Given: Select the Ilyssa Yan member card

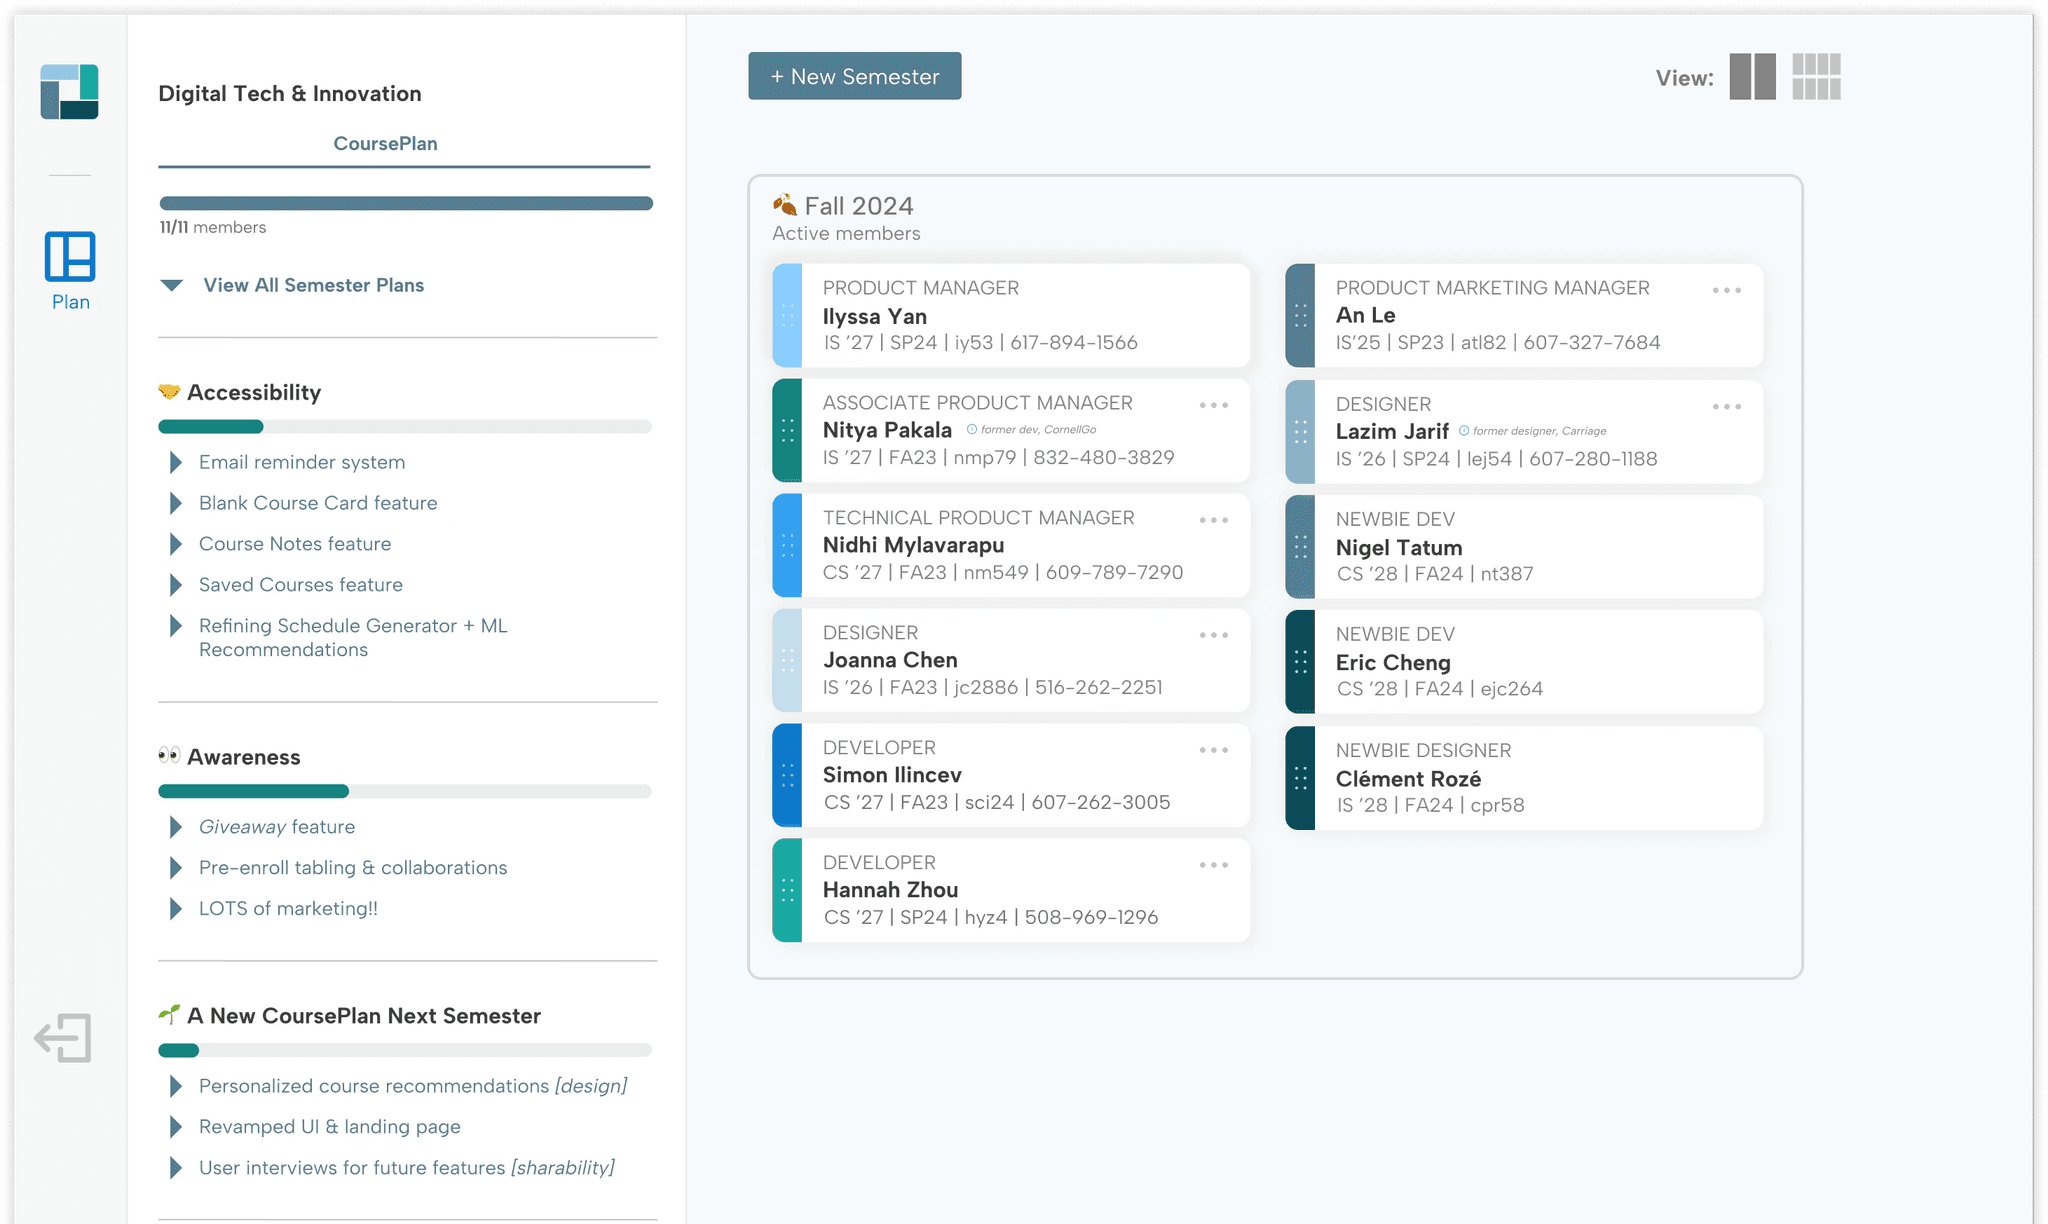Looking at the screenshot, I should coord(1010,316).
